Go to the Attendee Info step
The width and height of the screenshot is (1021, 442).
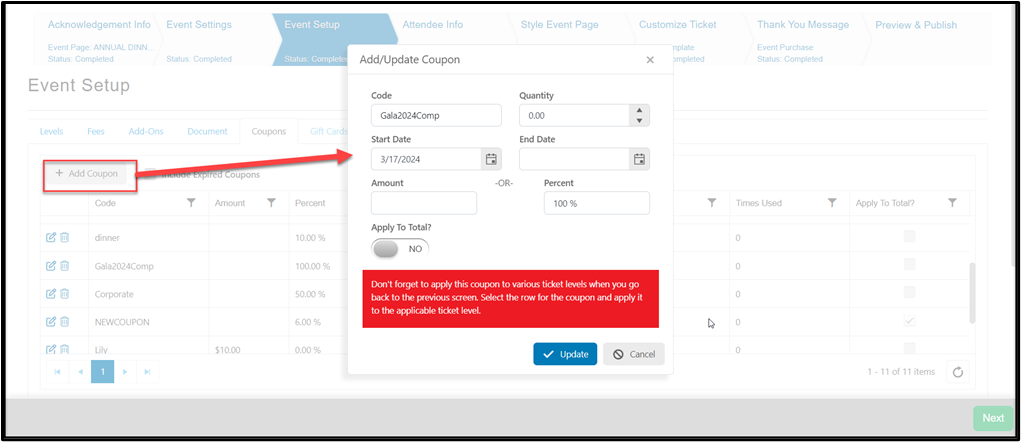pos(432,25)
